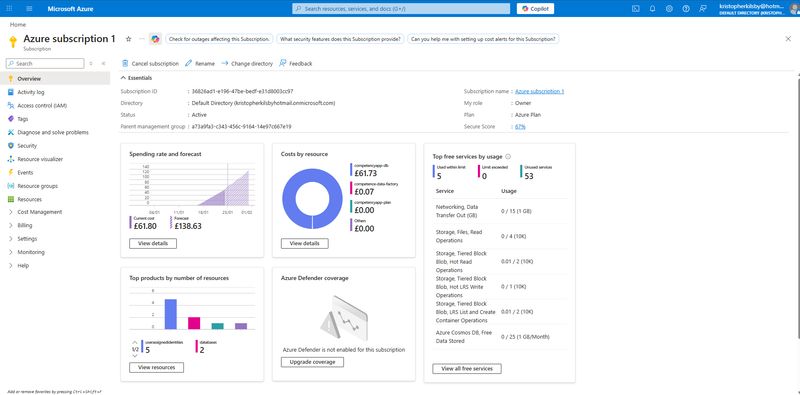Open the feedback icon in top bar
Screen dimensions: 800x395
(703, 9)
